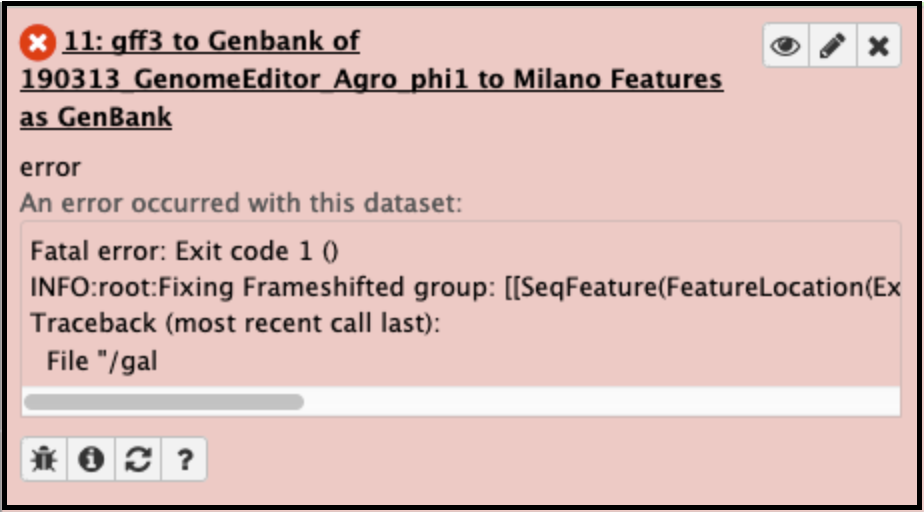Show dataset details info icon
The image size is (924, 512).
click(x=91, y=459)
